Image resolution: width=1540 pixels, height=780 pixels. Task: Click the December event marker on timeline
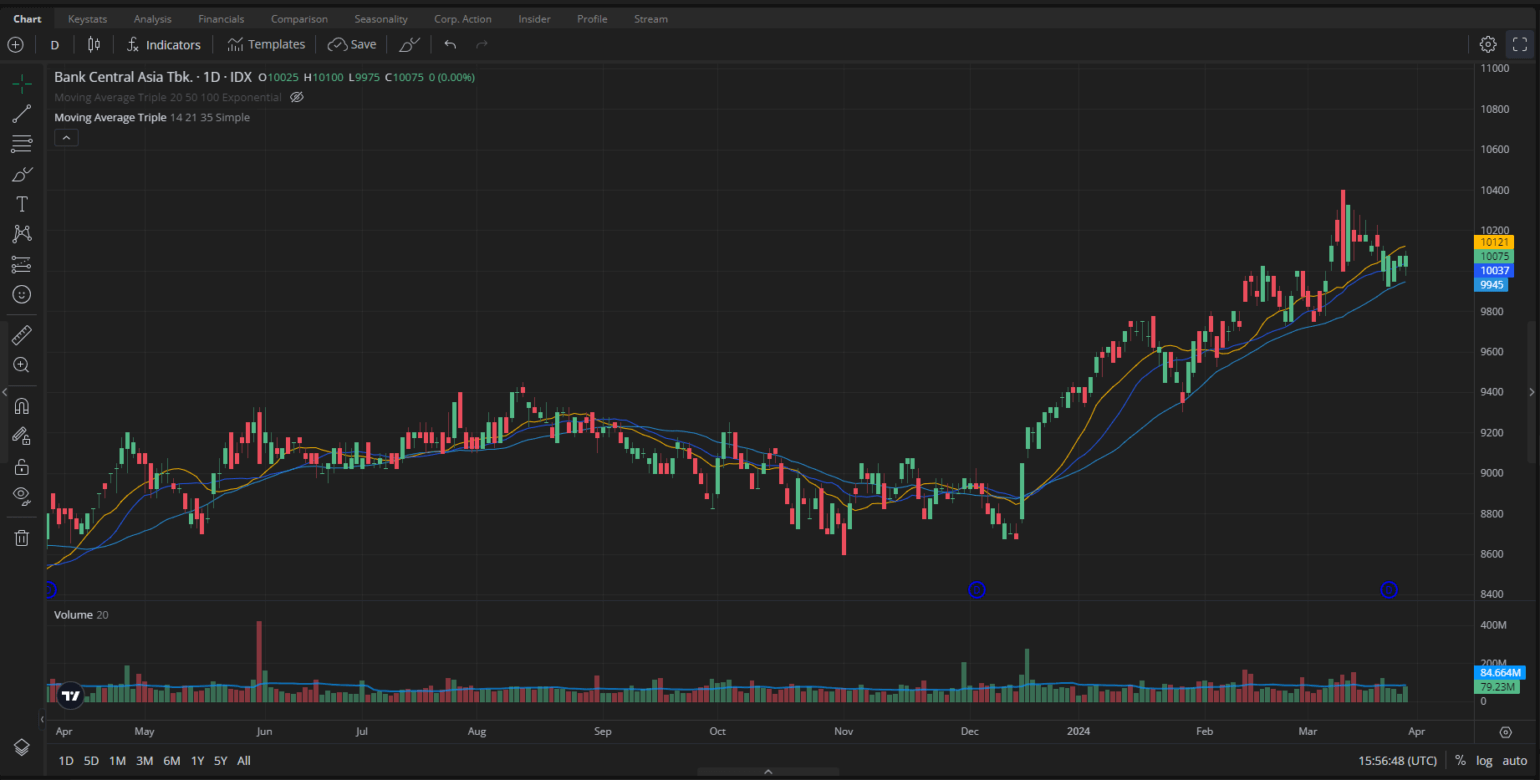pyautogui.click(x=977, y=590)
